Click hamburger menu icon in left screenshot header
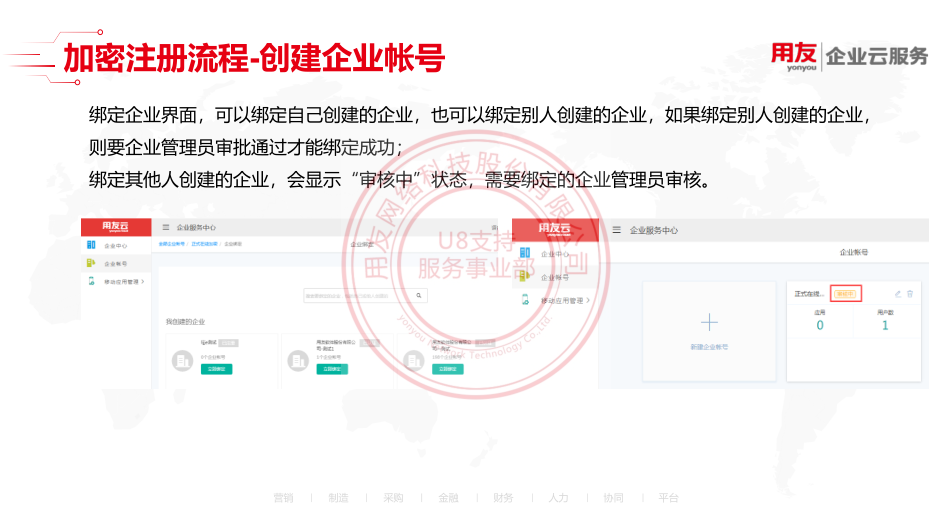Viewport: 952px width, 527px height. (x=166, y=227)
